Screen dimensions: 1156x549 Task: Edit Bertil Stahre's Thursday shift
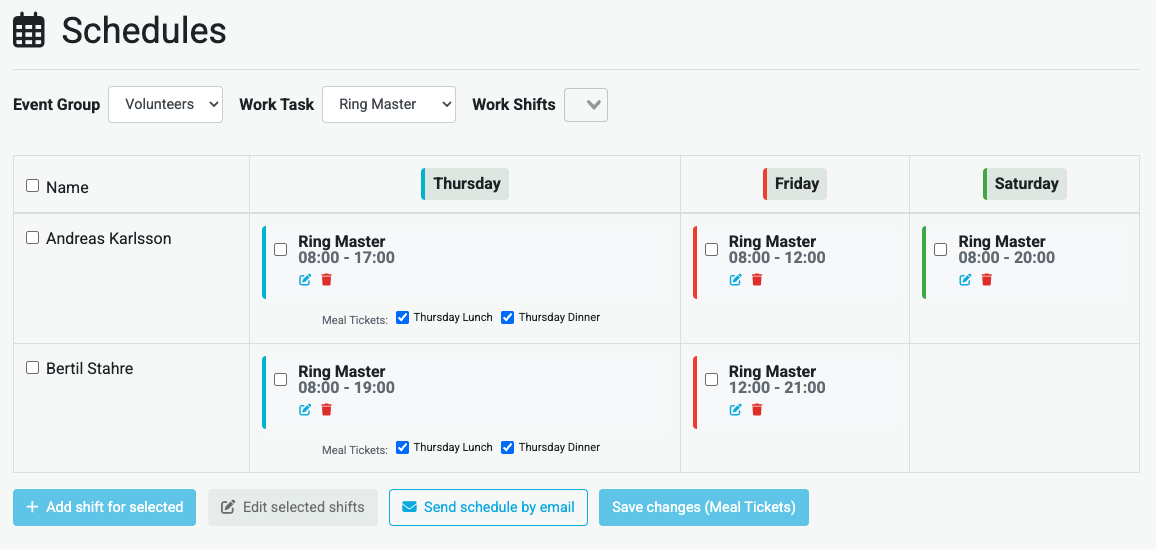click(x=305, y=410)
